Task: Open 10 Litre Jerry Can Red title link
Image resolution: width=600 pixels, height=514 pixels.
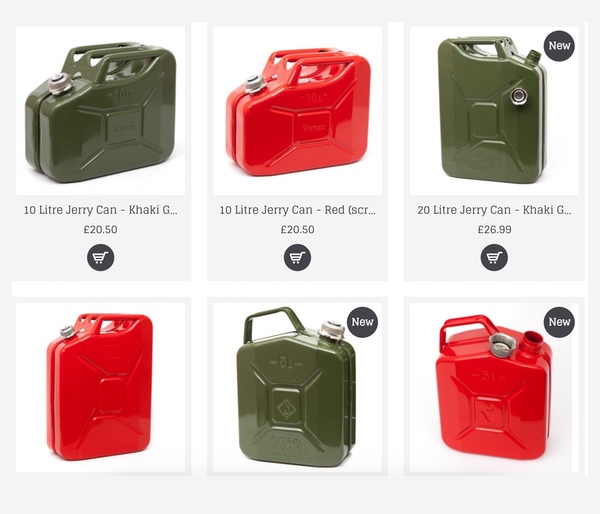Action: [297, 210]
